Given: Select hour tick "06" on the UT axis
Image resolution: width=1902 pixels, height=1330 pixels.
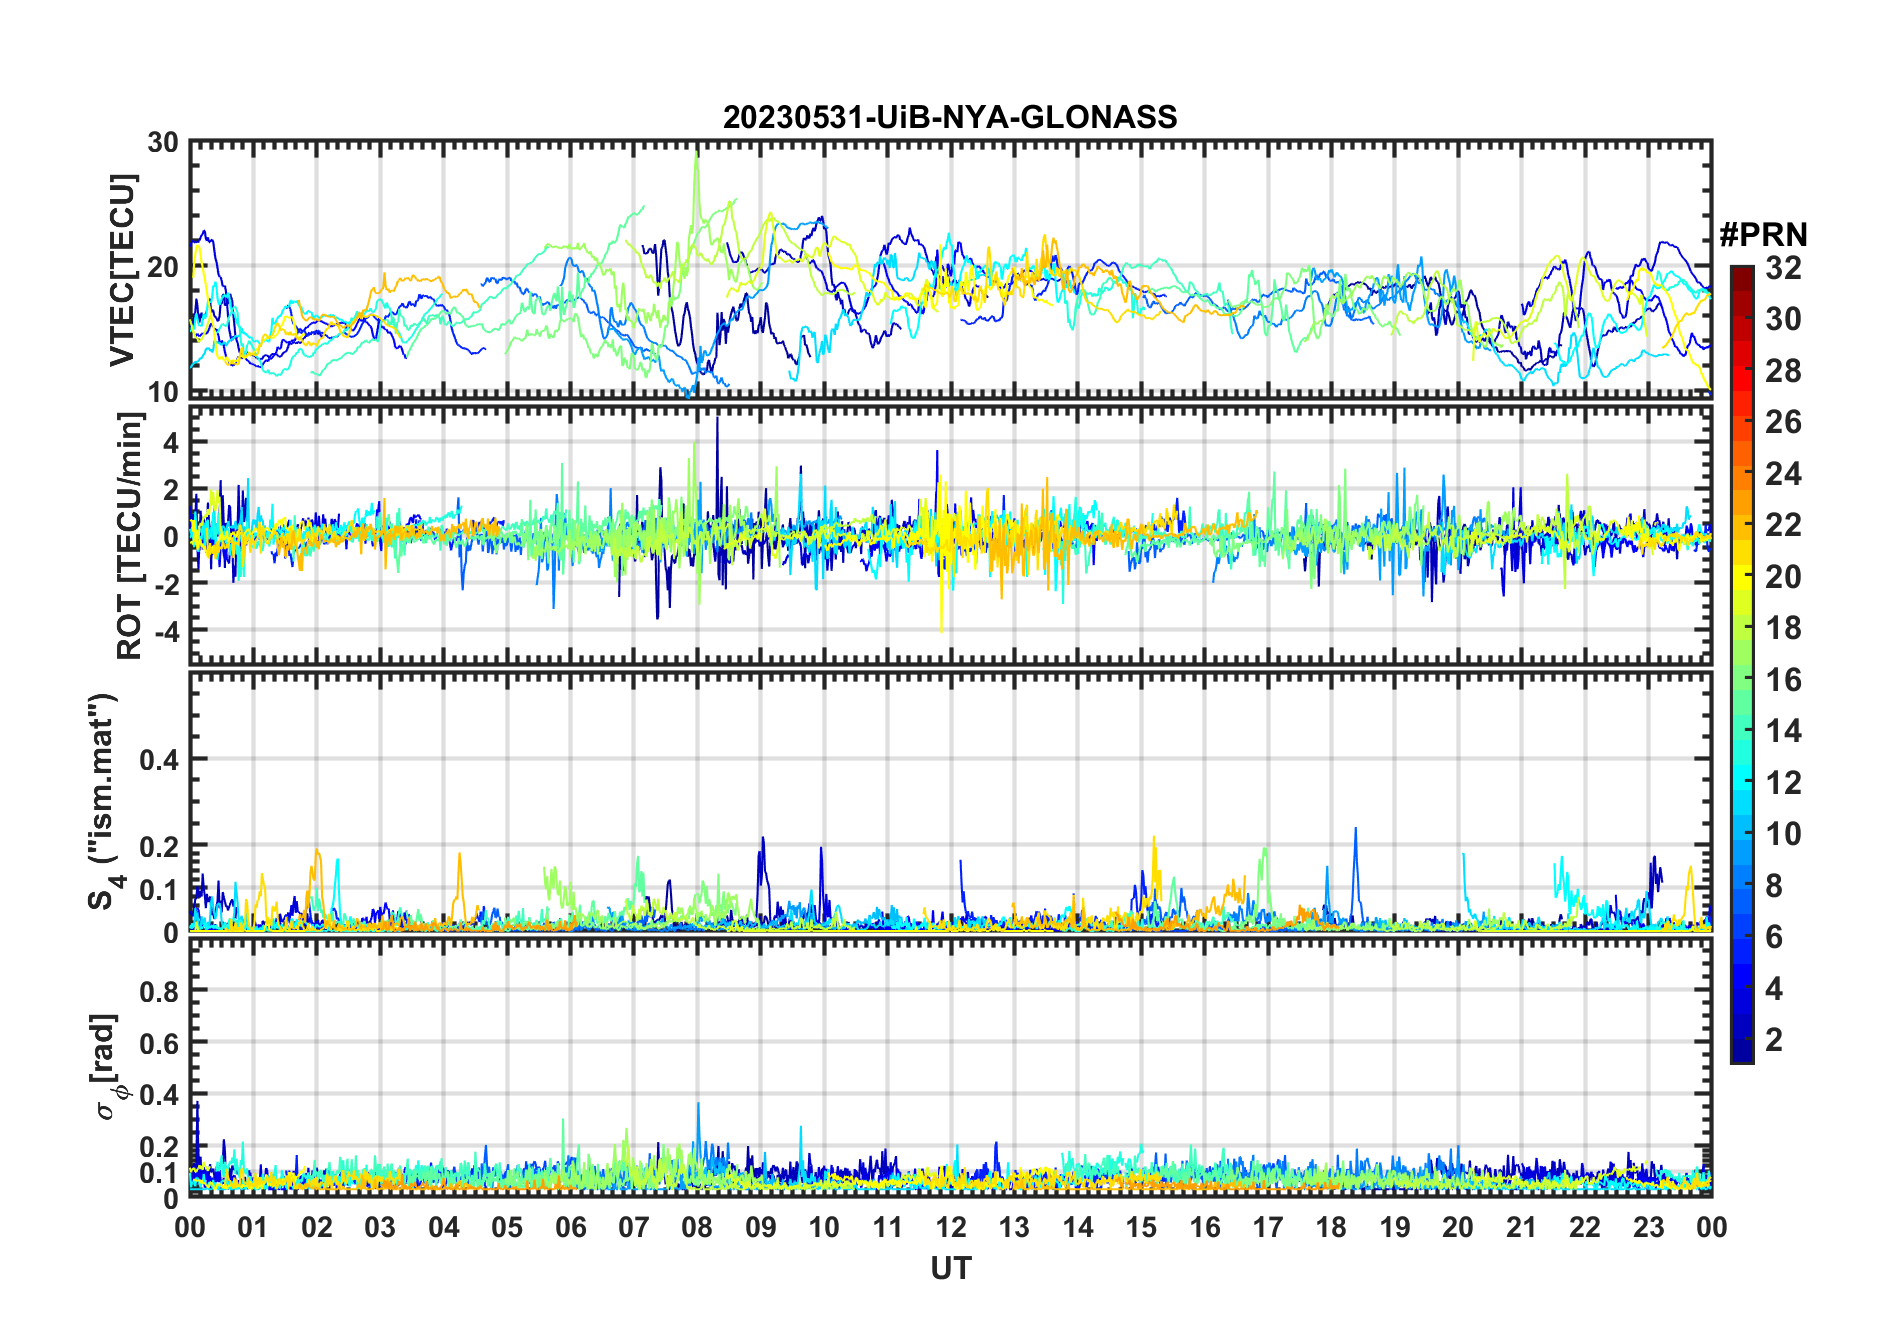Looking at the screenshot, I should coord(571,1227).
